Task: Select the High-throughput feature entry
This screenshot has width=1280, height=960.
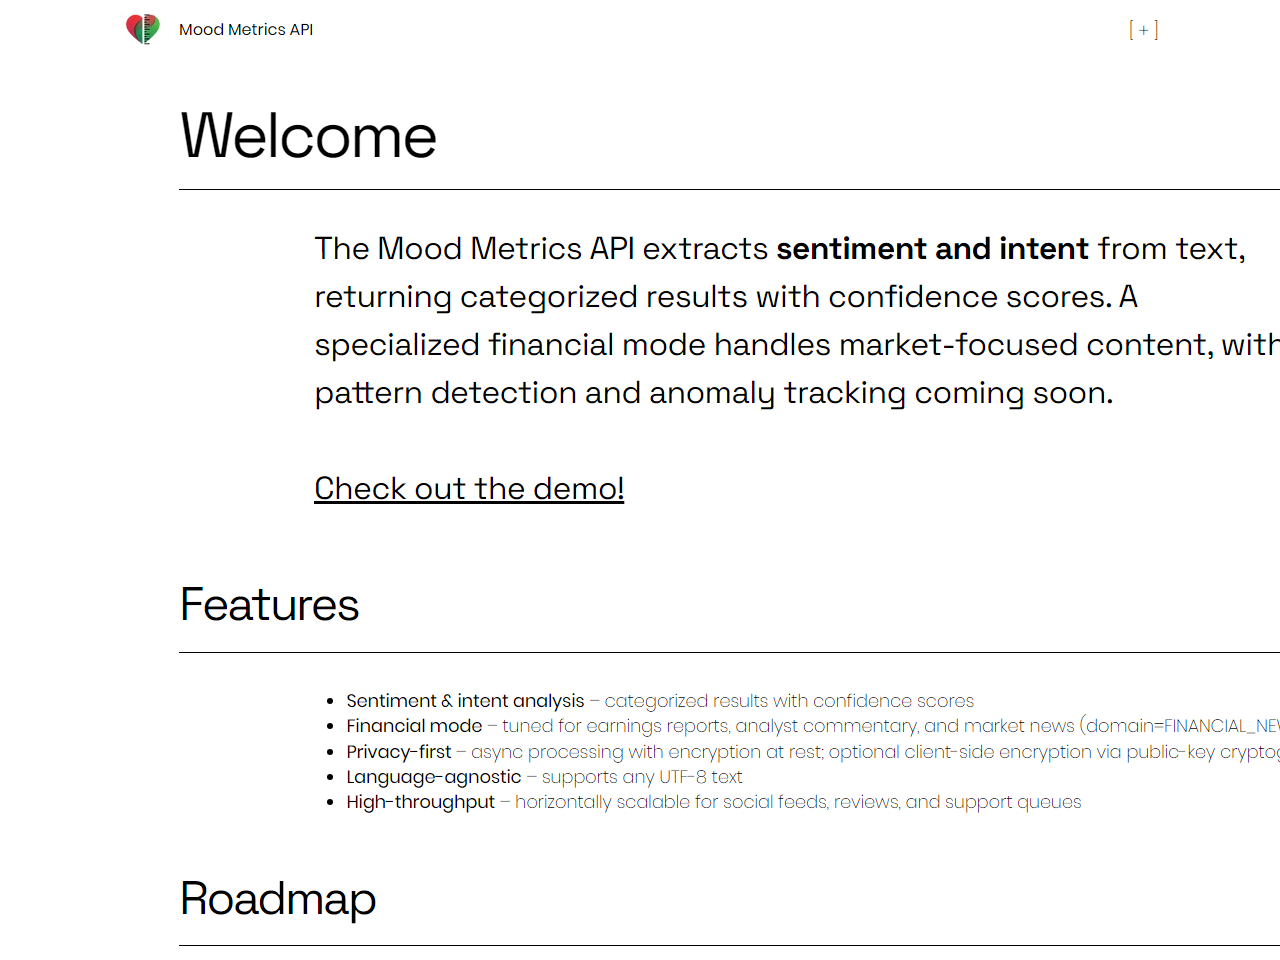Action: coord(421,802)
